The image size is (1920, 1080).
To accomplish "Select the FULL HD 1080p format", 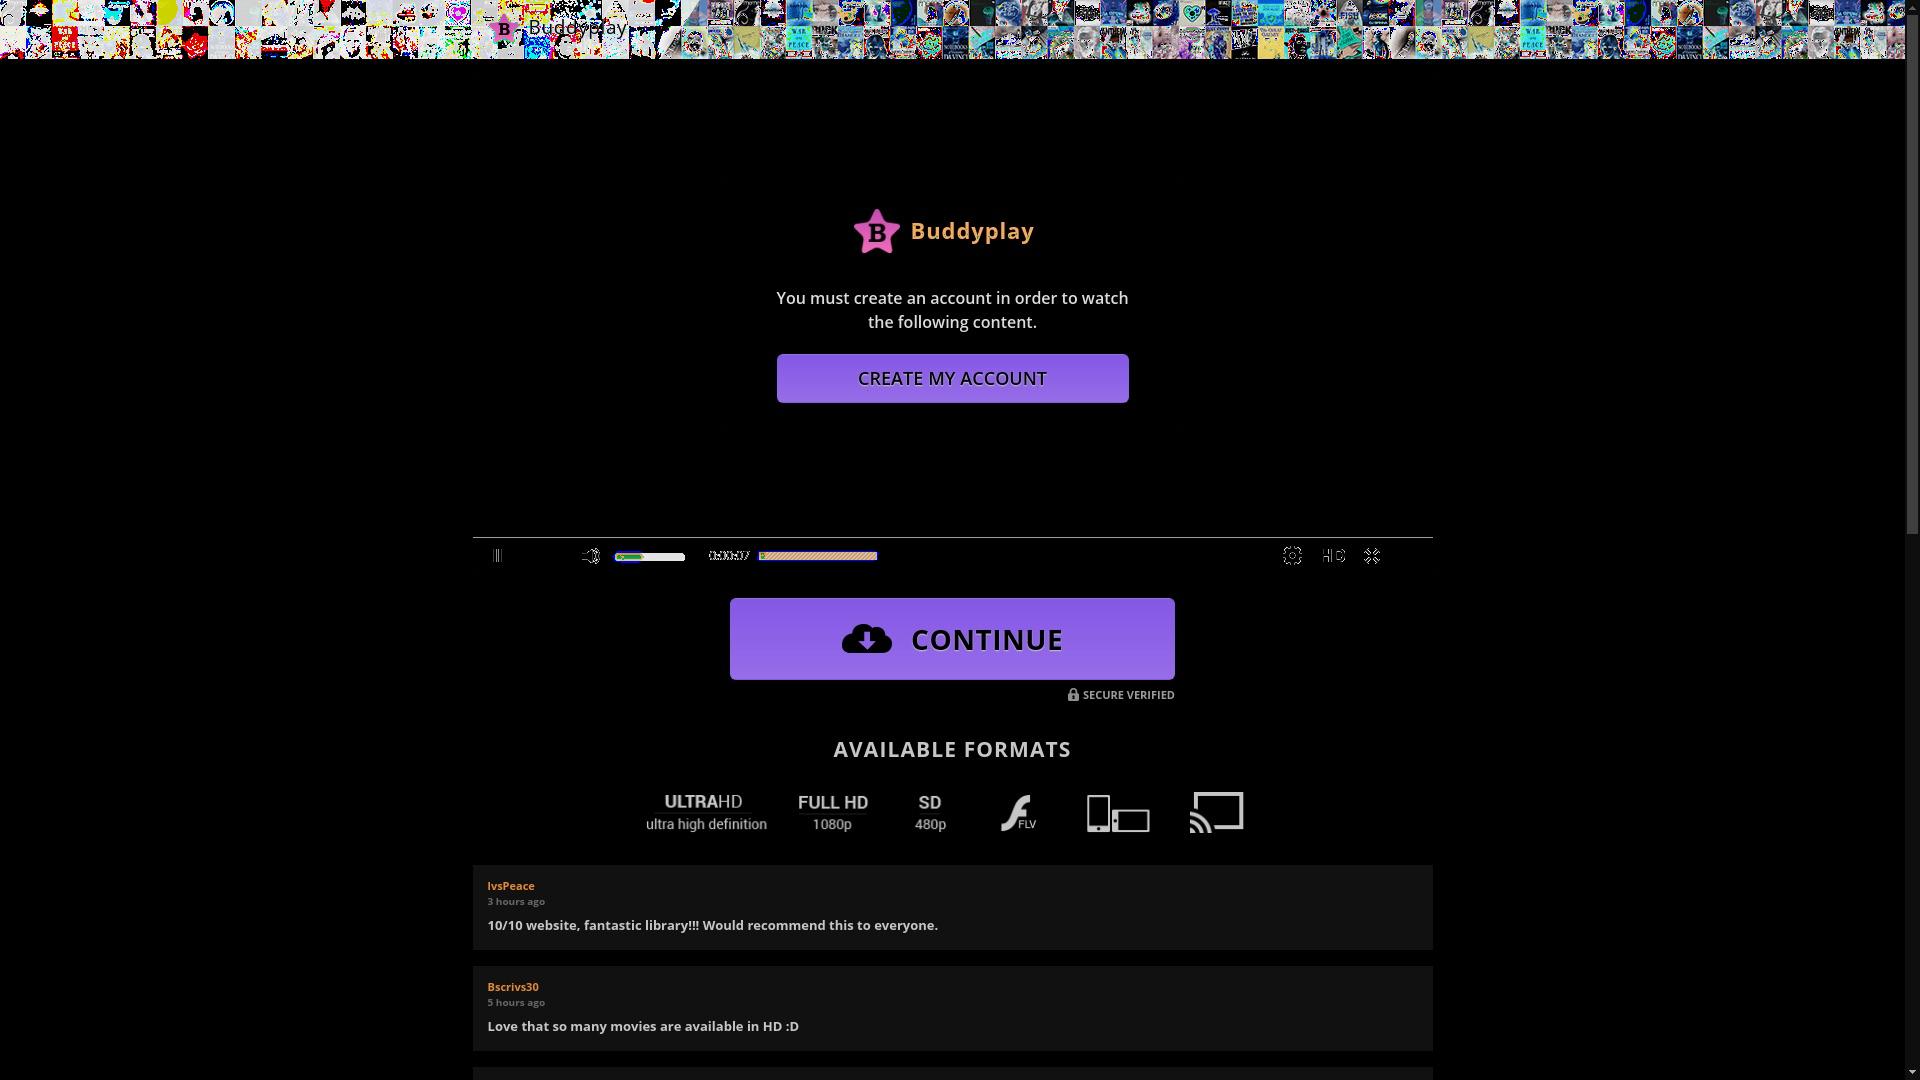I will pos(832,812).
